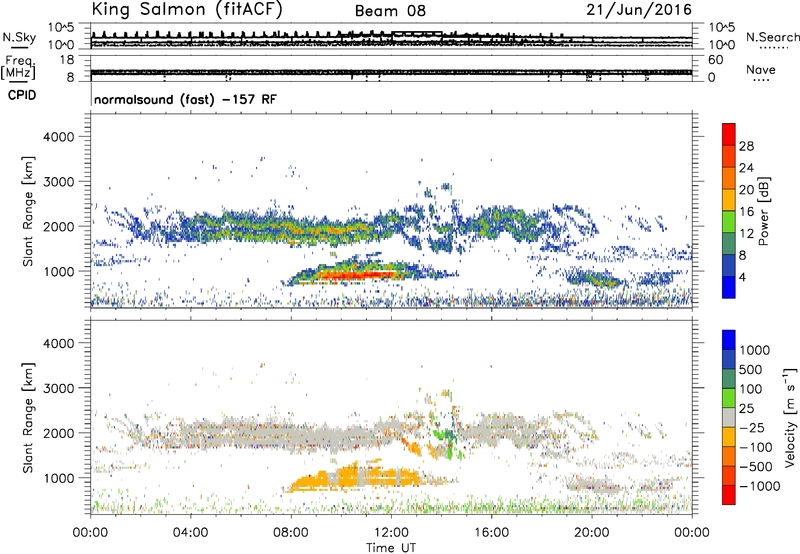Click the 4000 label on power panel axis
This screenshot has height=554, width=800.
click(x=58, y=137)
